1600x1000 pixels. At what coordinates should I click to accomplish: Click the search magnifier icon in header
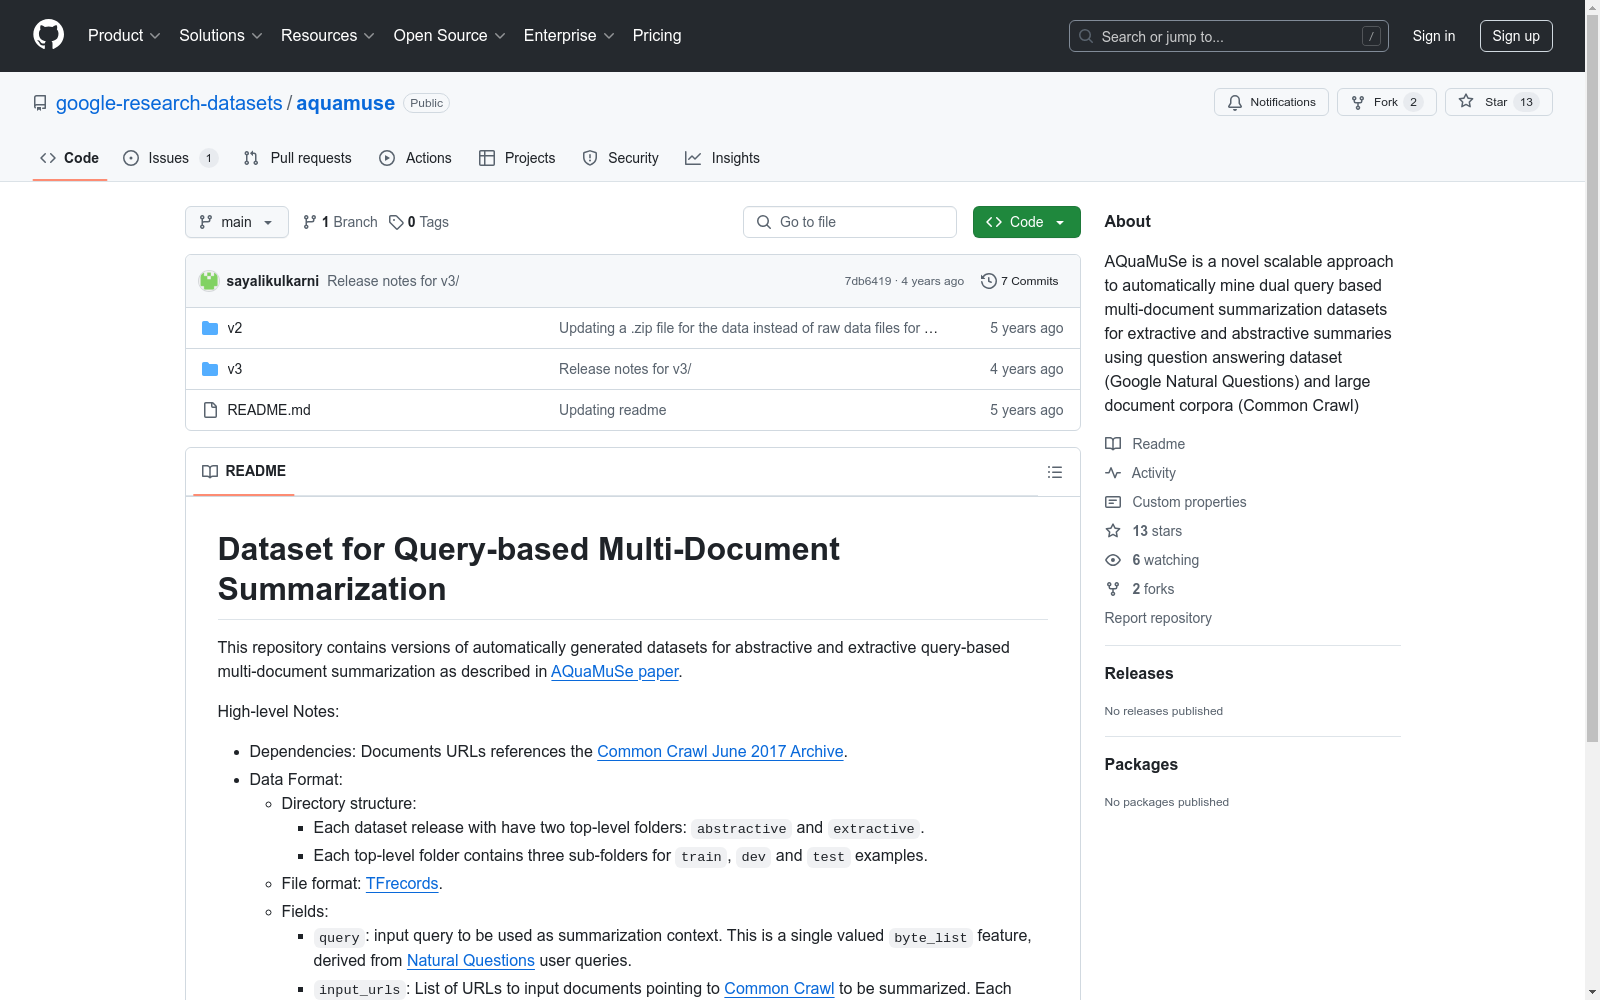click(x=1086, y=36)
